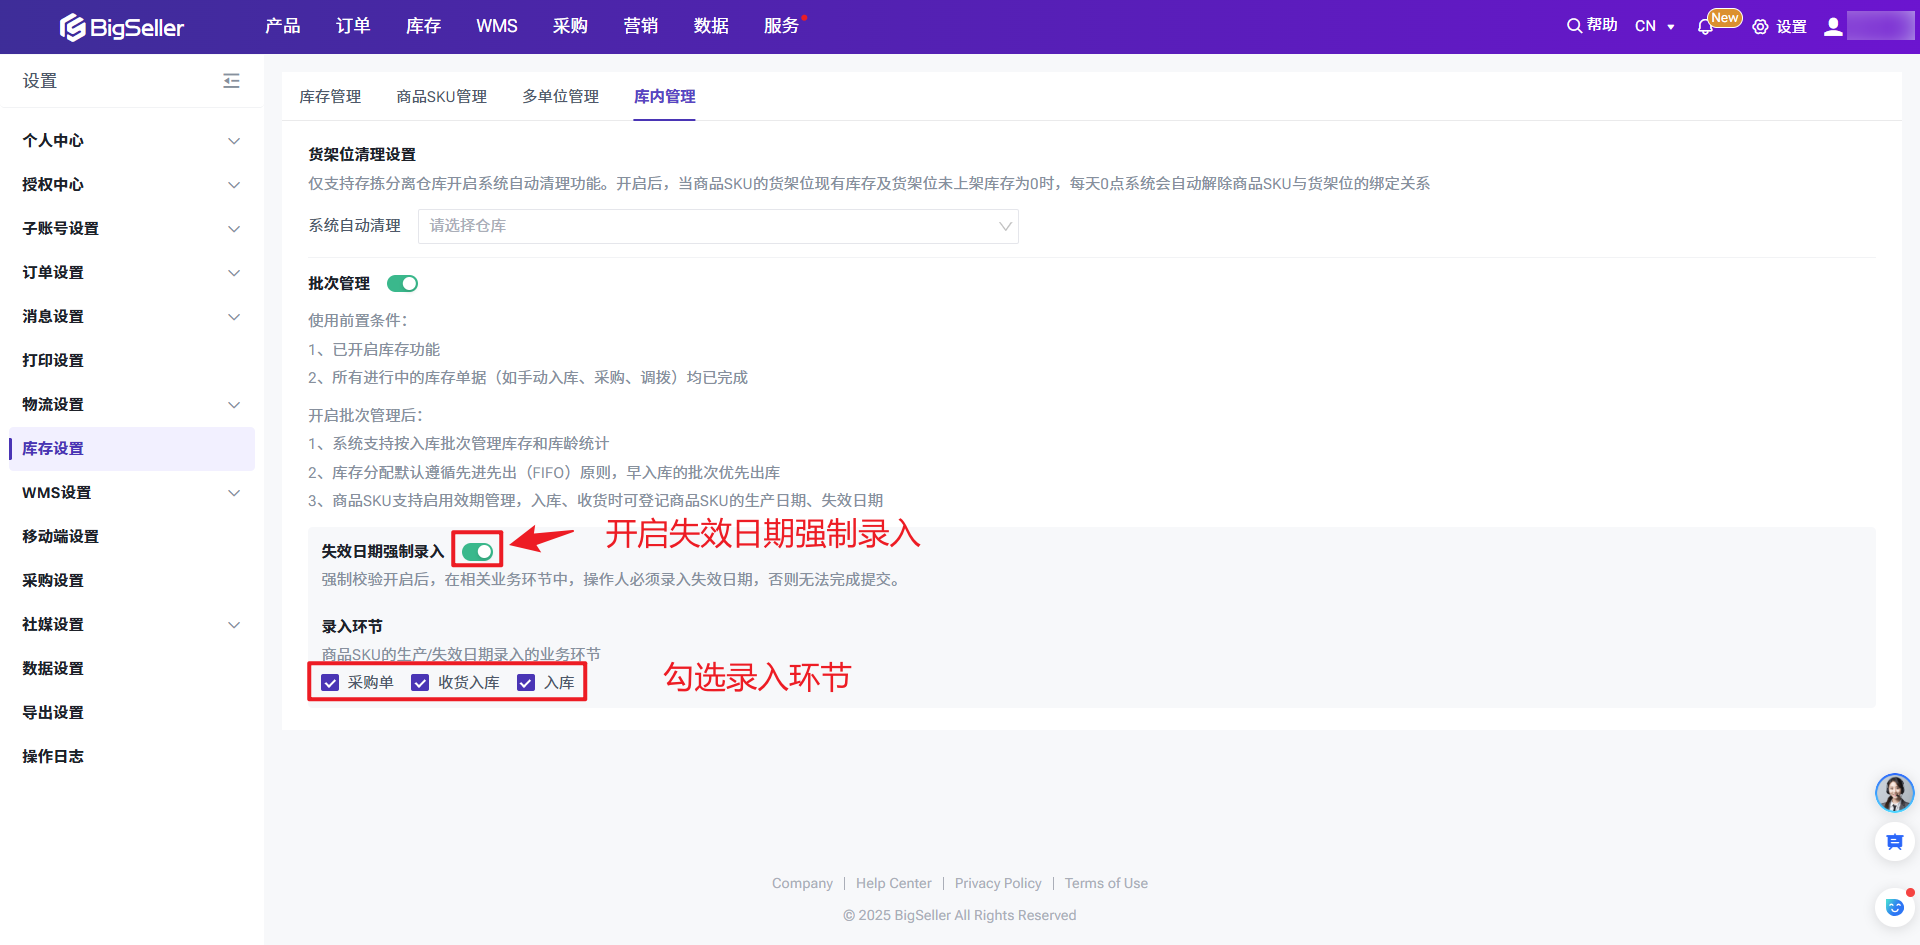Disable the 失效日期强制录入 toggle
This screenshot has width=1920, height=945.
pos(478,552)
